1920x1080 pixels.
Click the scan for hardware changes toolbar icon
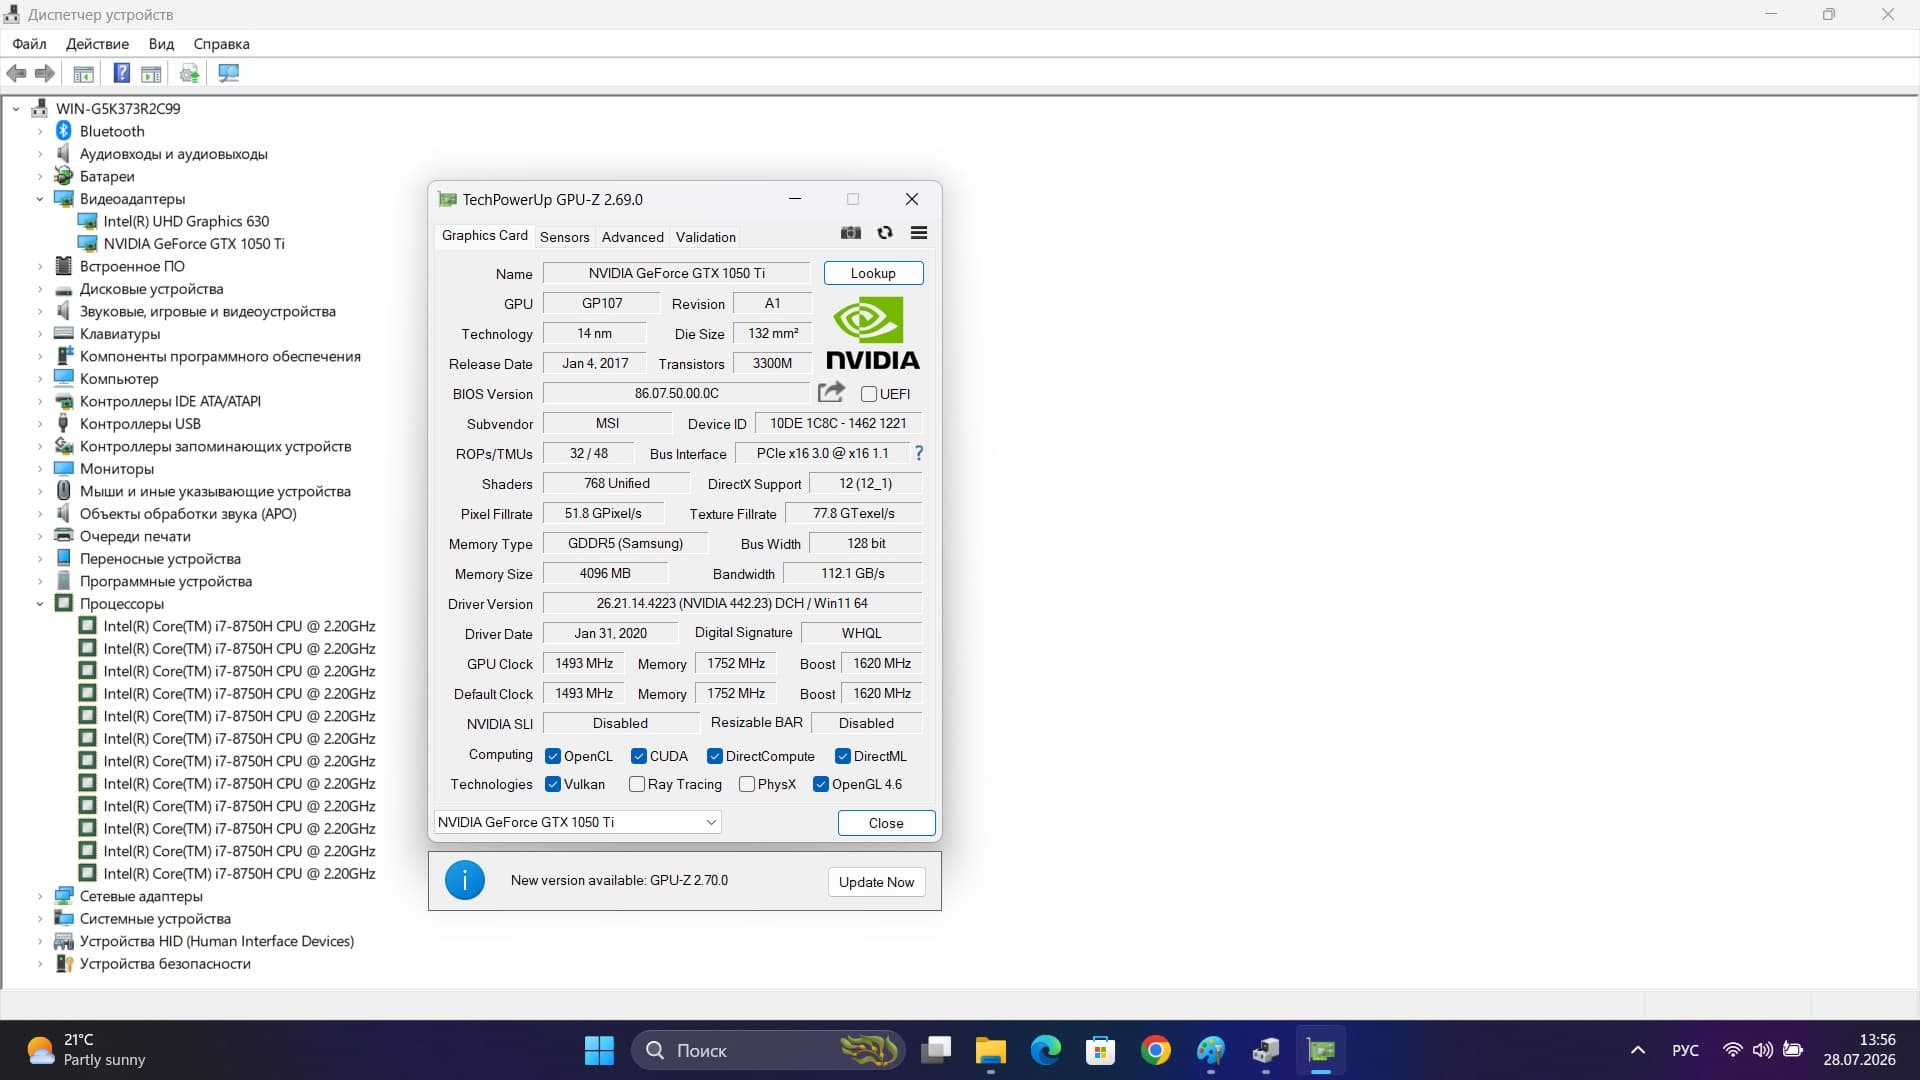[229, 73]
